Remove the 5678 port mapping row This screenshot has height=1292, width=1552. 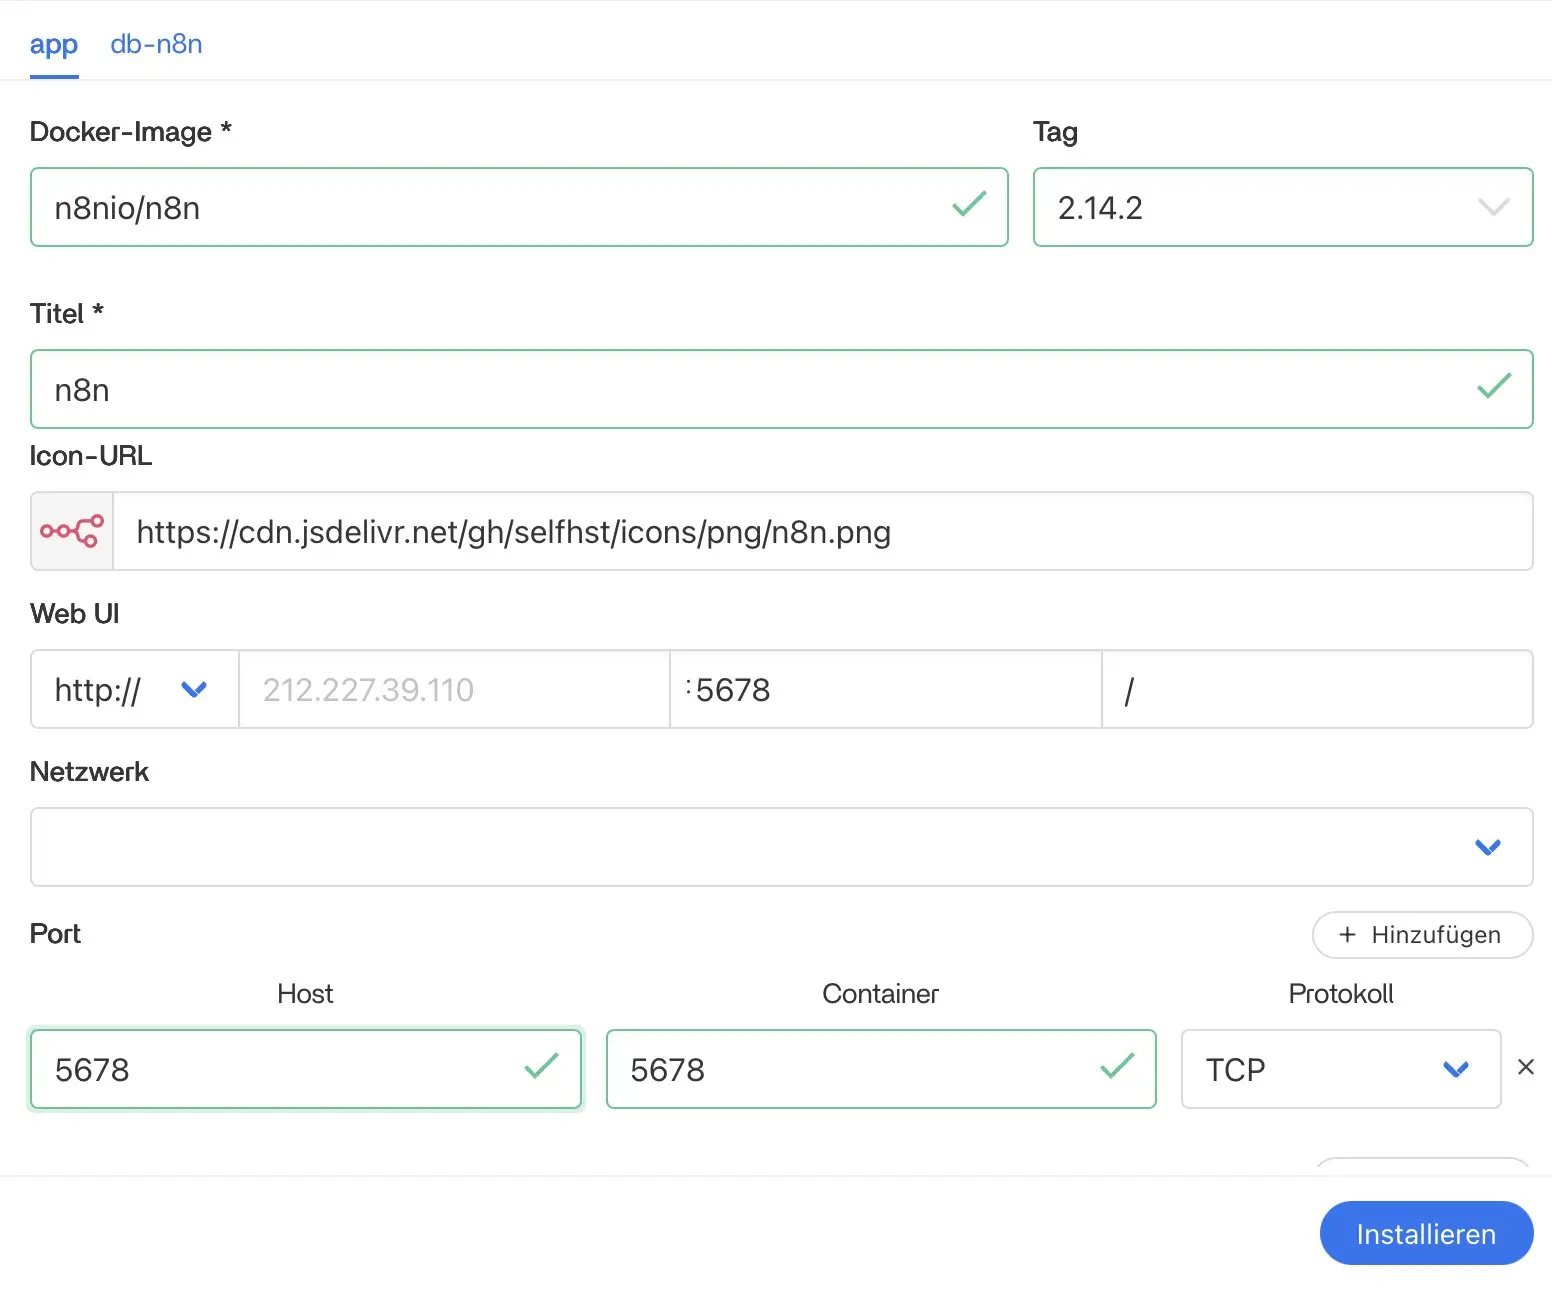coord(1525,1067)
